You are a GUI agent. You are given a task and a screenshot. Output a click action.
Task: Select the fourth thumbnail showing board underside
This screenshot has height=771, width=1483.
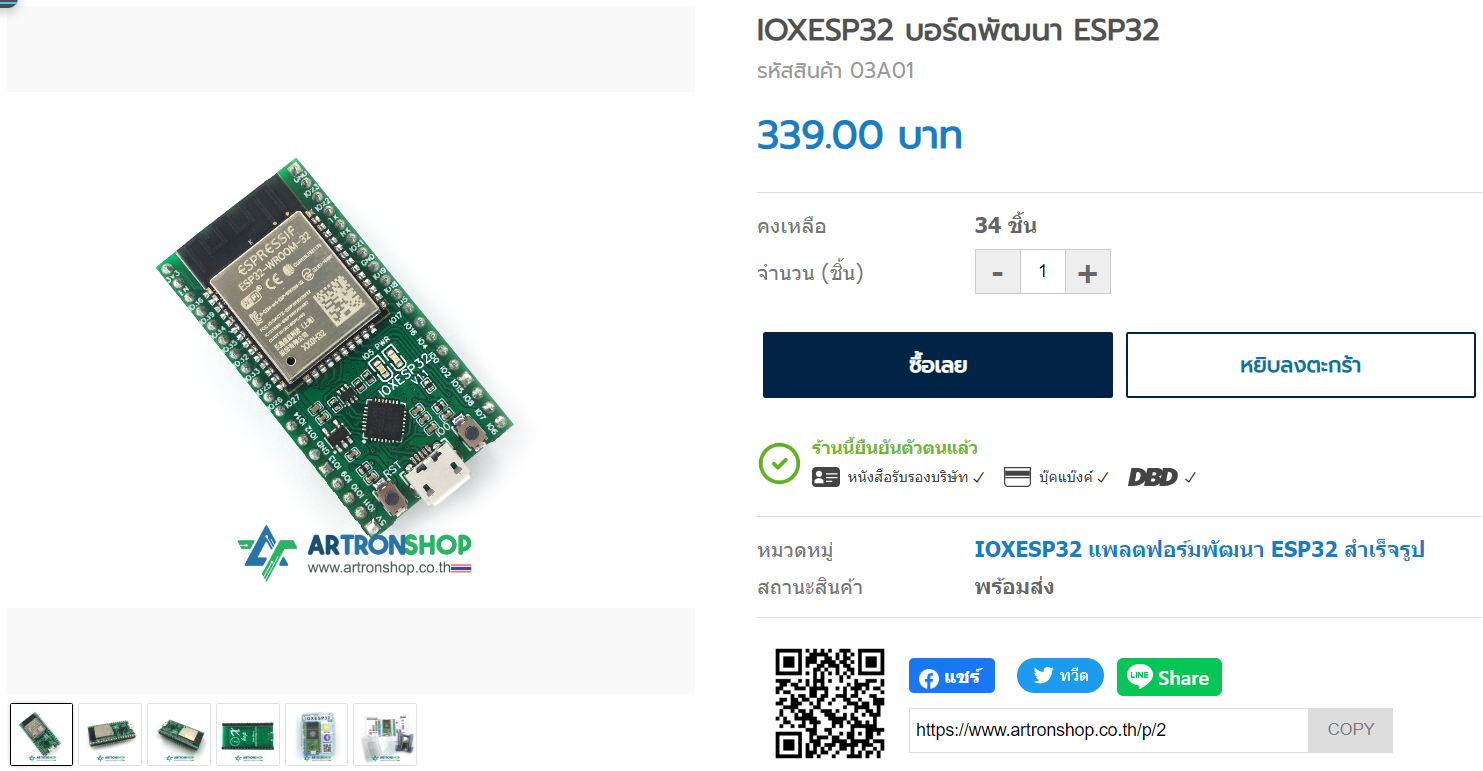click(x=248, y=735)
